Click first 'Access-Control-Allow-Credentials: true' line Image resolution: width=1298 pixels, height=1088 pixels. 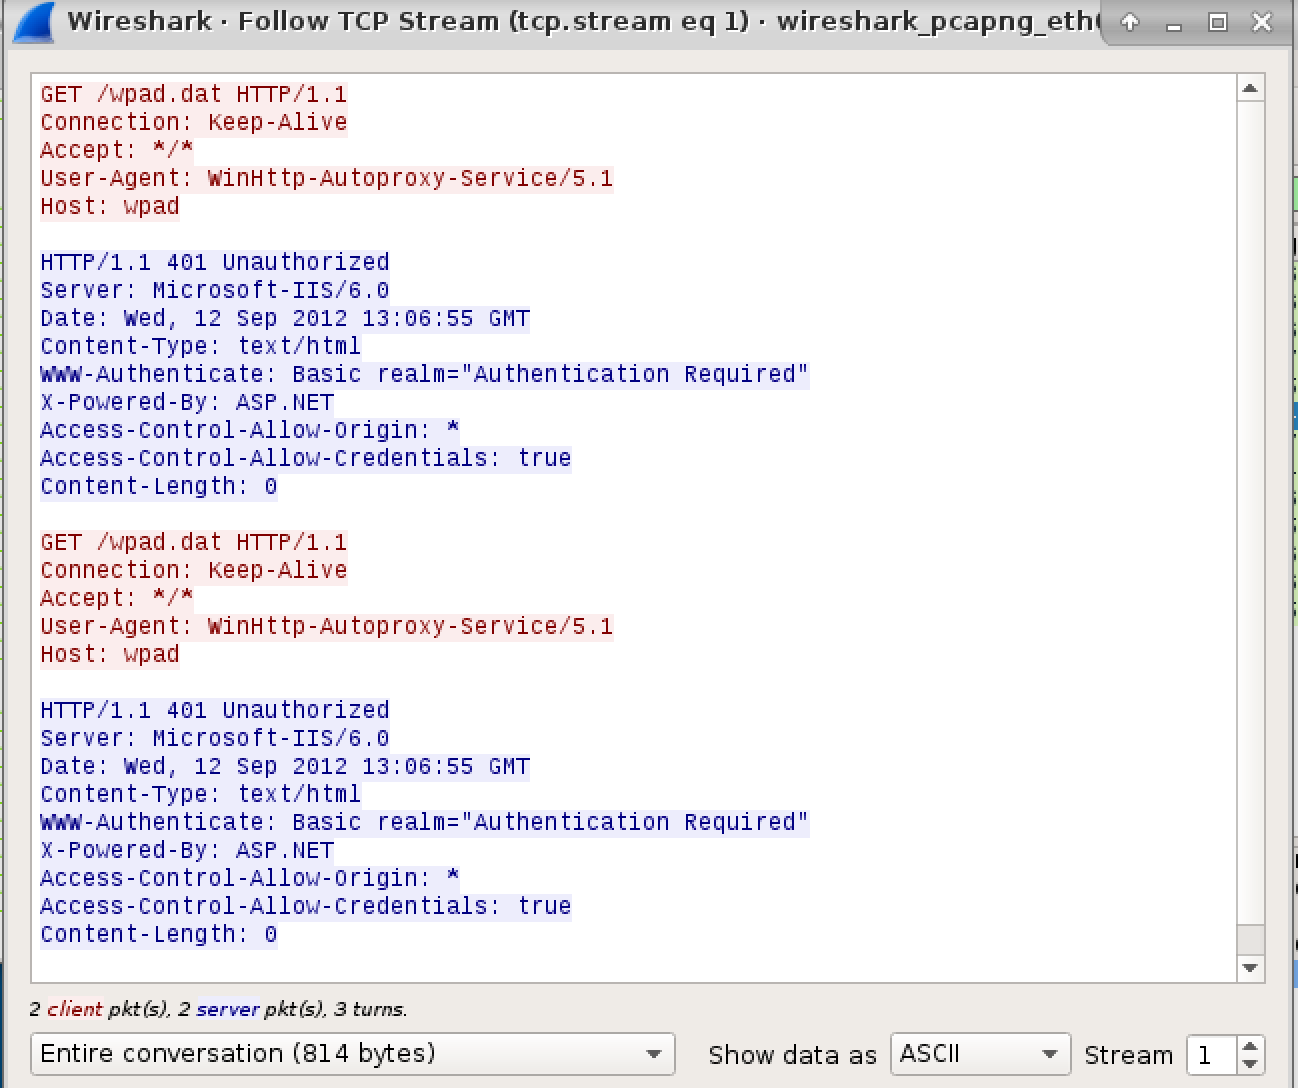point(305,458)
